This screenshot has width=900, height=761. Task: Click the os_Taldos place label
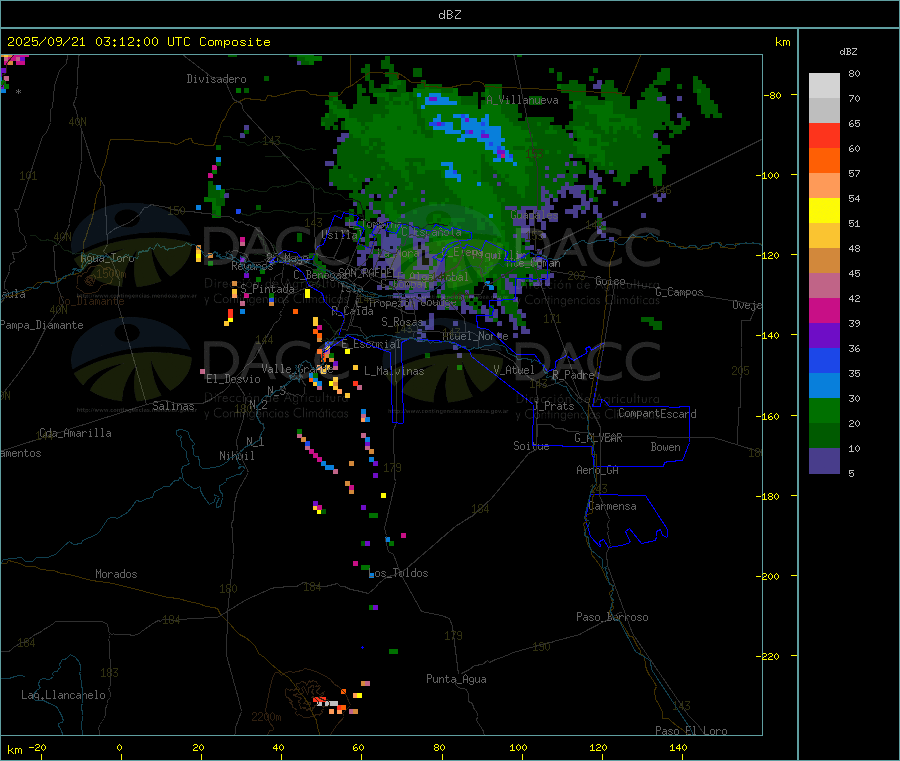click(x=401, y=573)
